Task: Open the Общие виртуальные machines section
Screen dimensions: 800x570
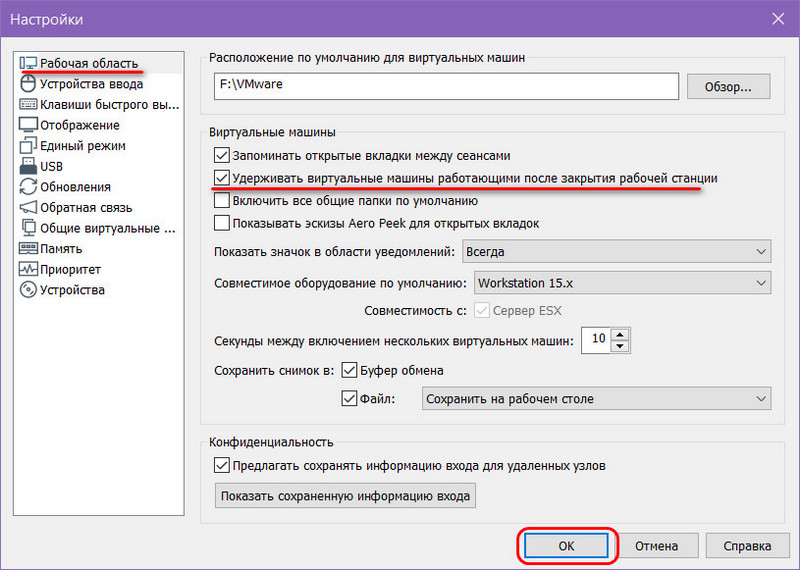Action: click(108, 228)
